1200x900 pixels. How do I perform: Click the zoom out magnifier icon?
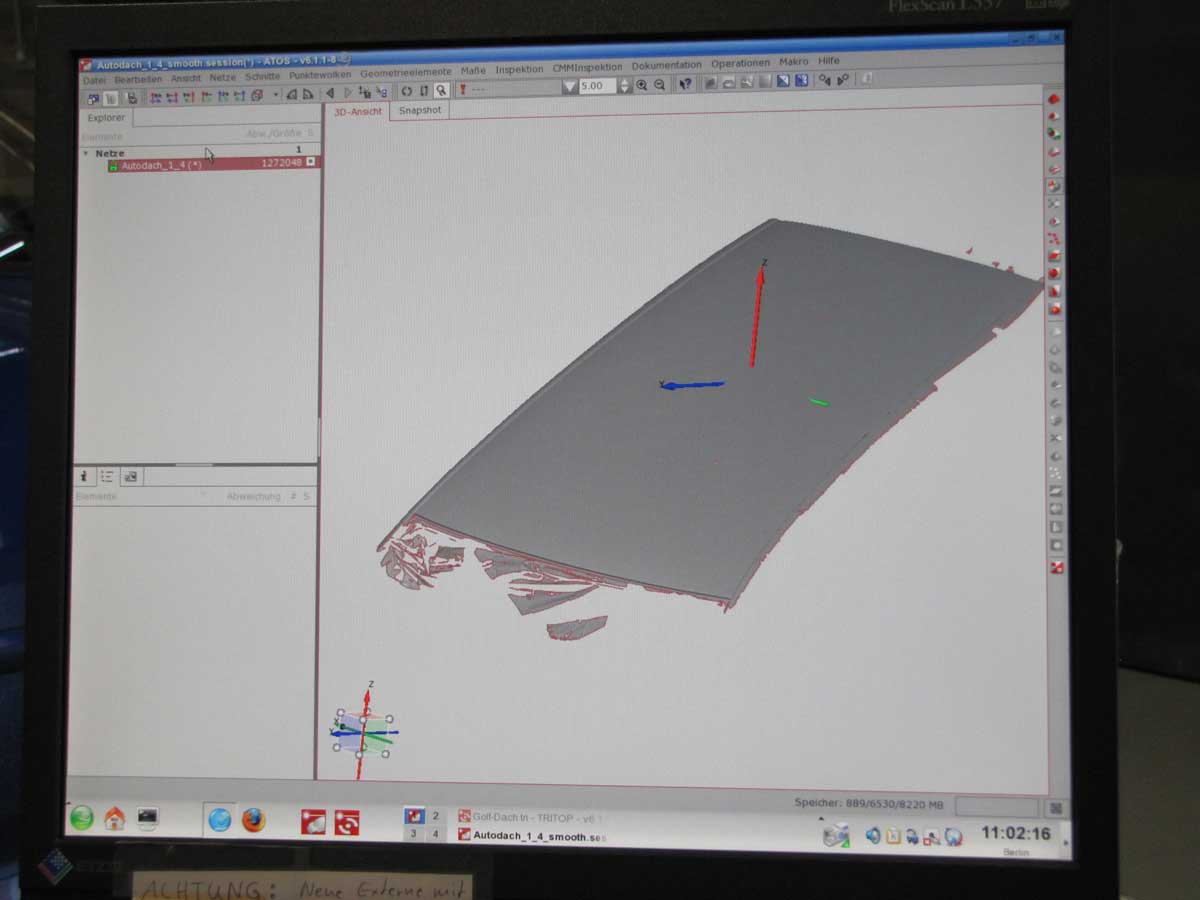pyautogui.click(x=660, y=86)
